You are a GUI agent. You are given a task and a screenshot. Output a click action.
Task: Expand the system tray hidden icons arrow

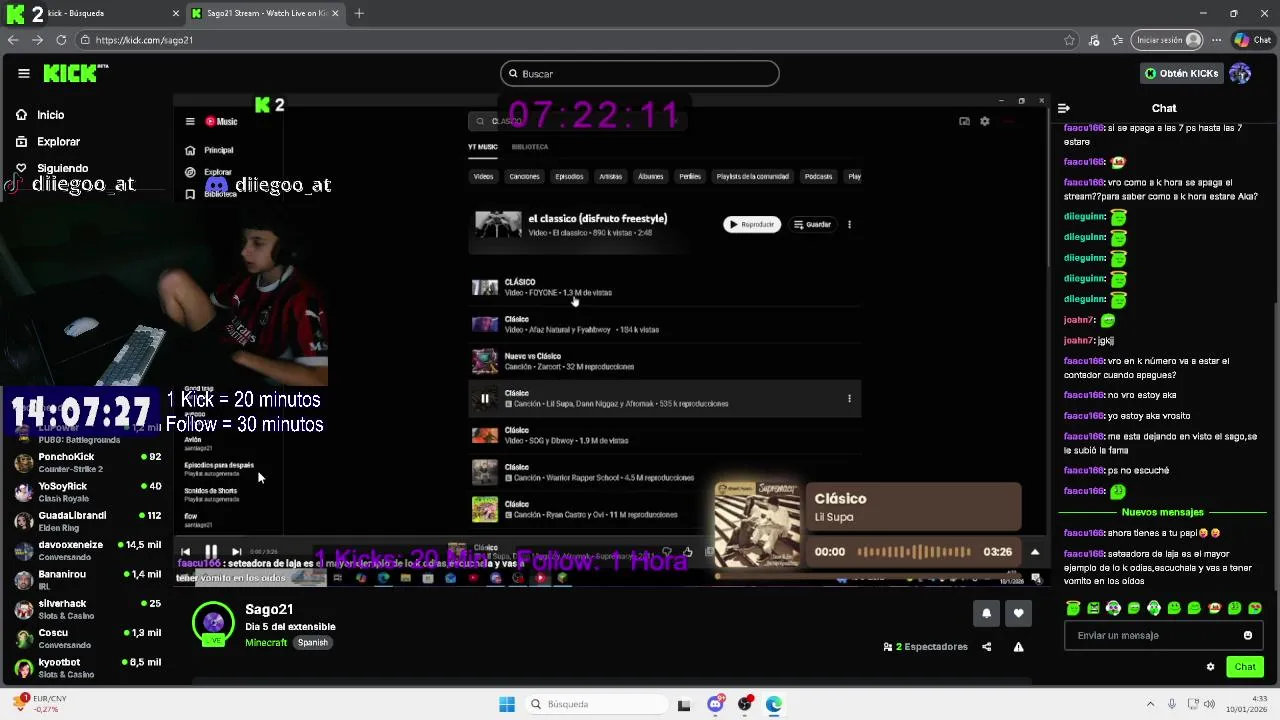1150,704
